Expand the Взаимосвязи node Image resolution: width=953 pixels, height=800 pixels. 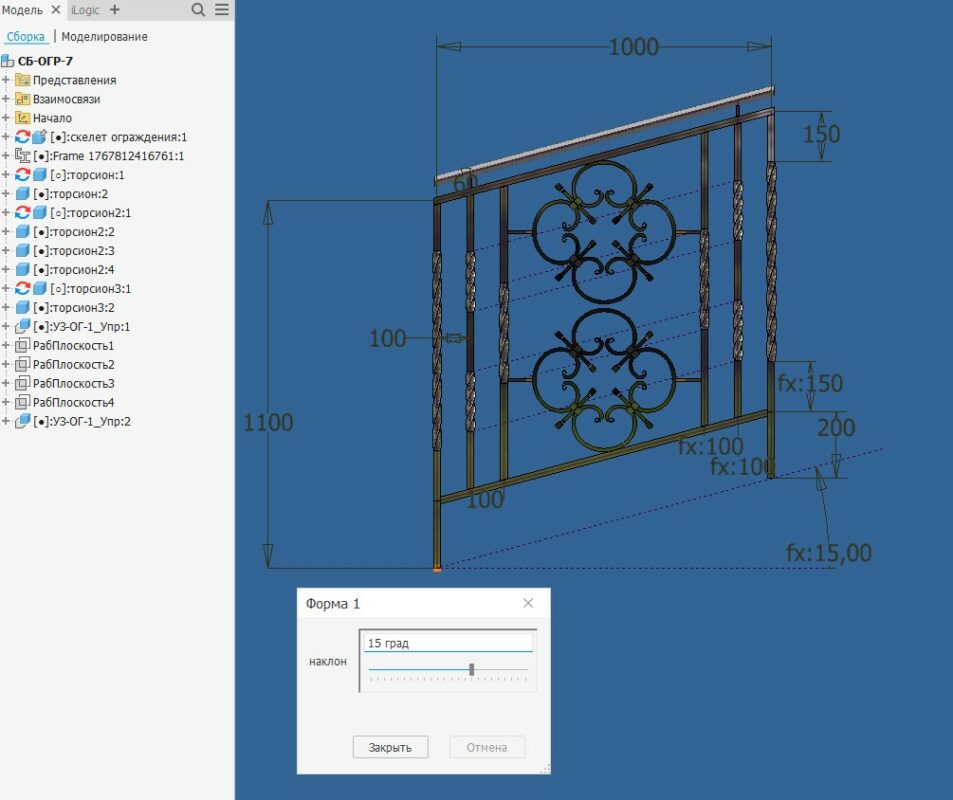coord(6,99)
